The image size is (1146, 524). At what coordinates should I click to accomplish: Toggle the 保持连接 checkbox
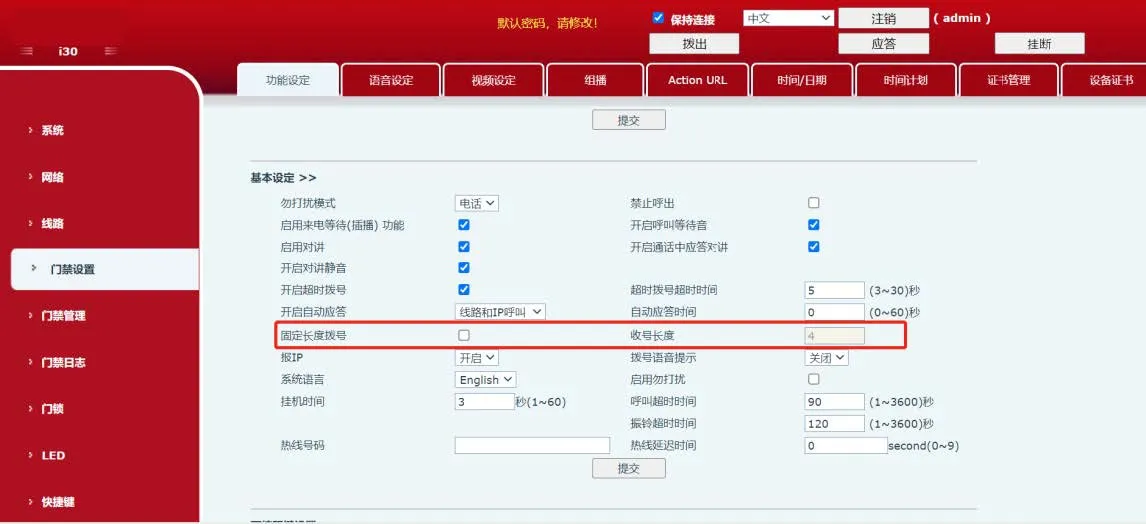pyautogui.click(x=658, y=18)
